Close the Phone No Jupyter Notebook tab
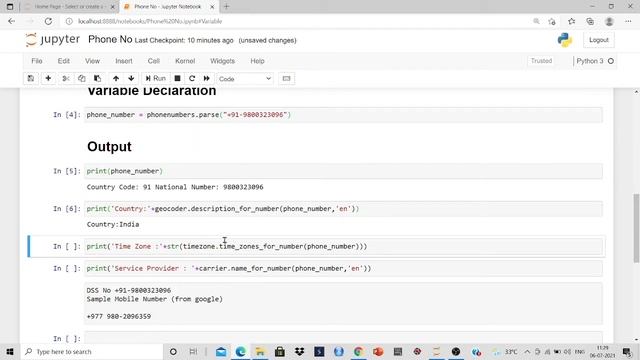 [212, 7]
